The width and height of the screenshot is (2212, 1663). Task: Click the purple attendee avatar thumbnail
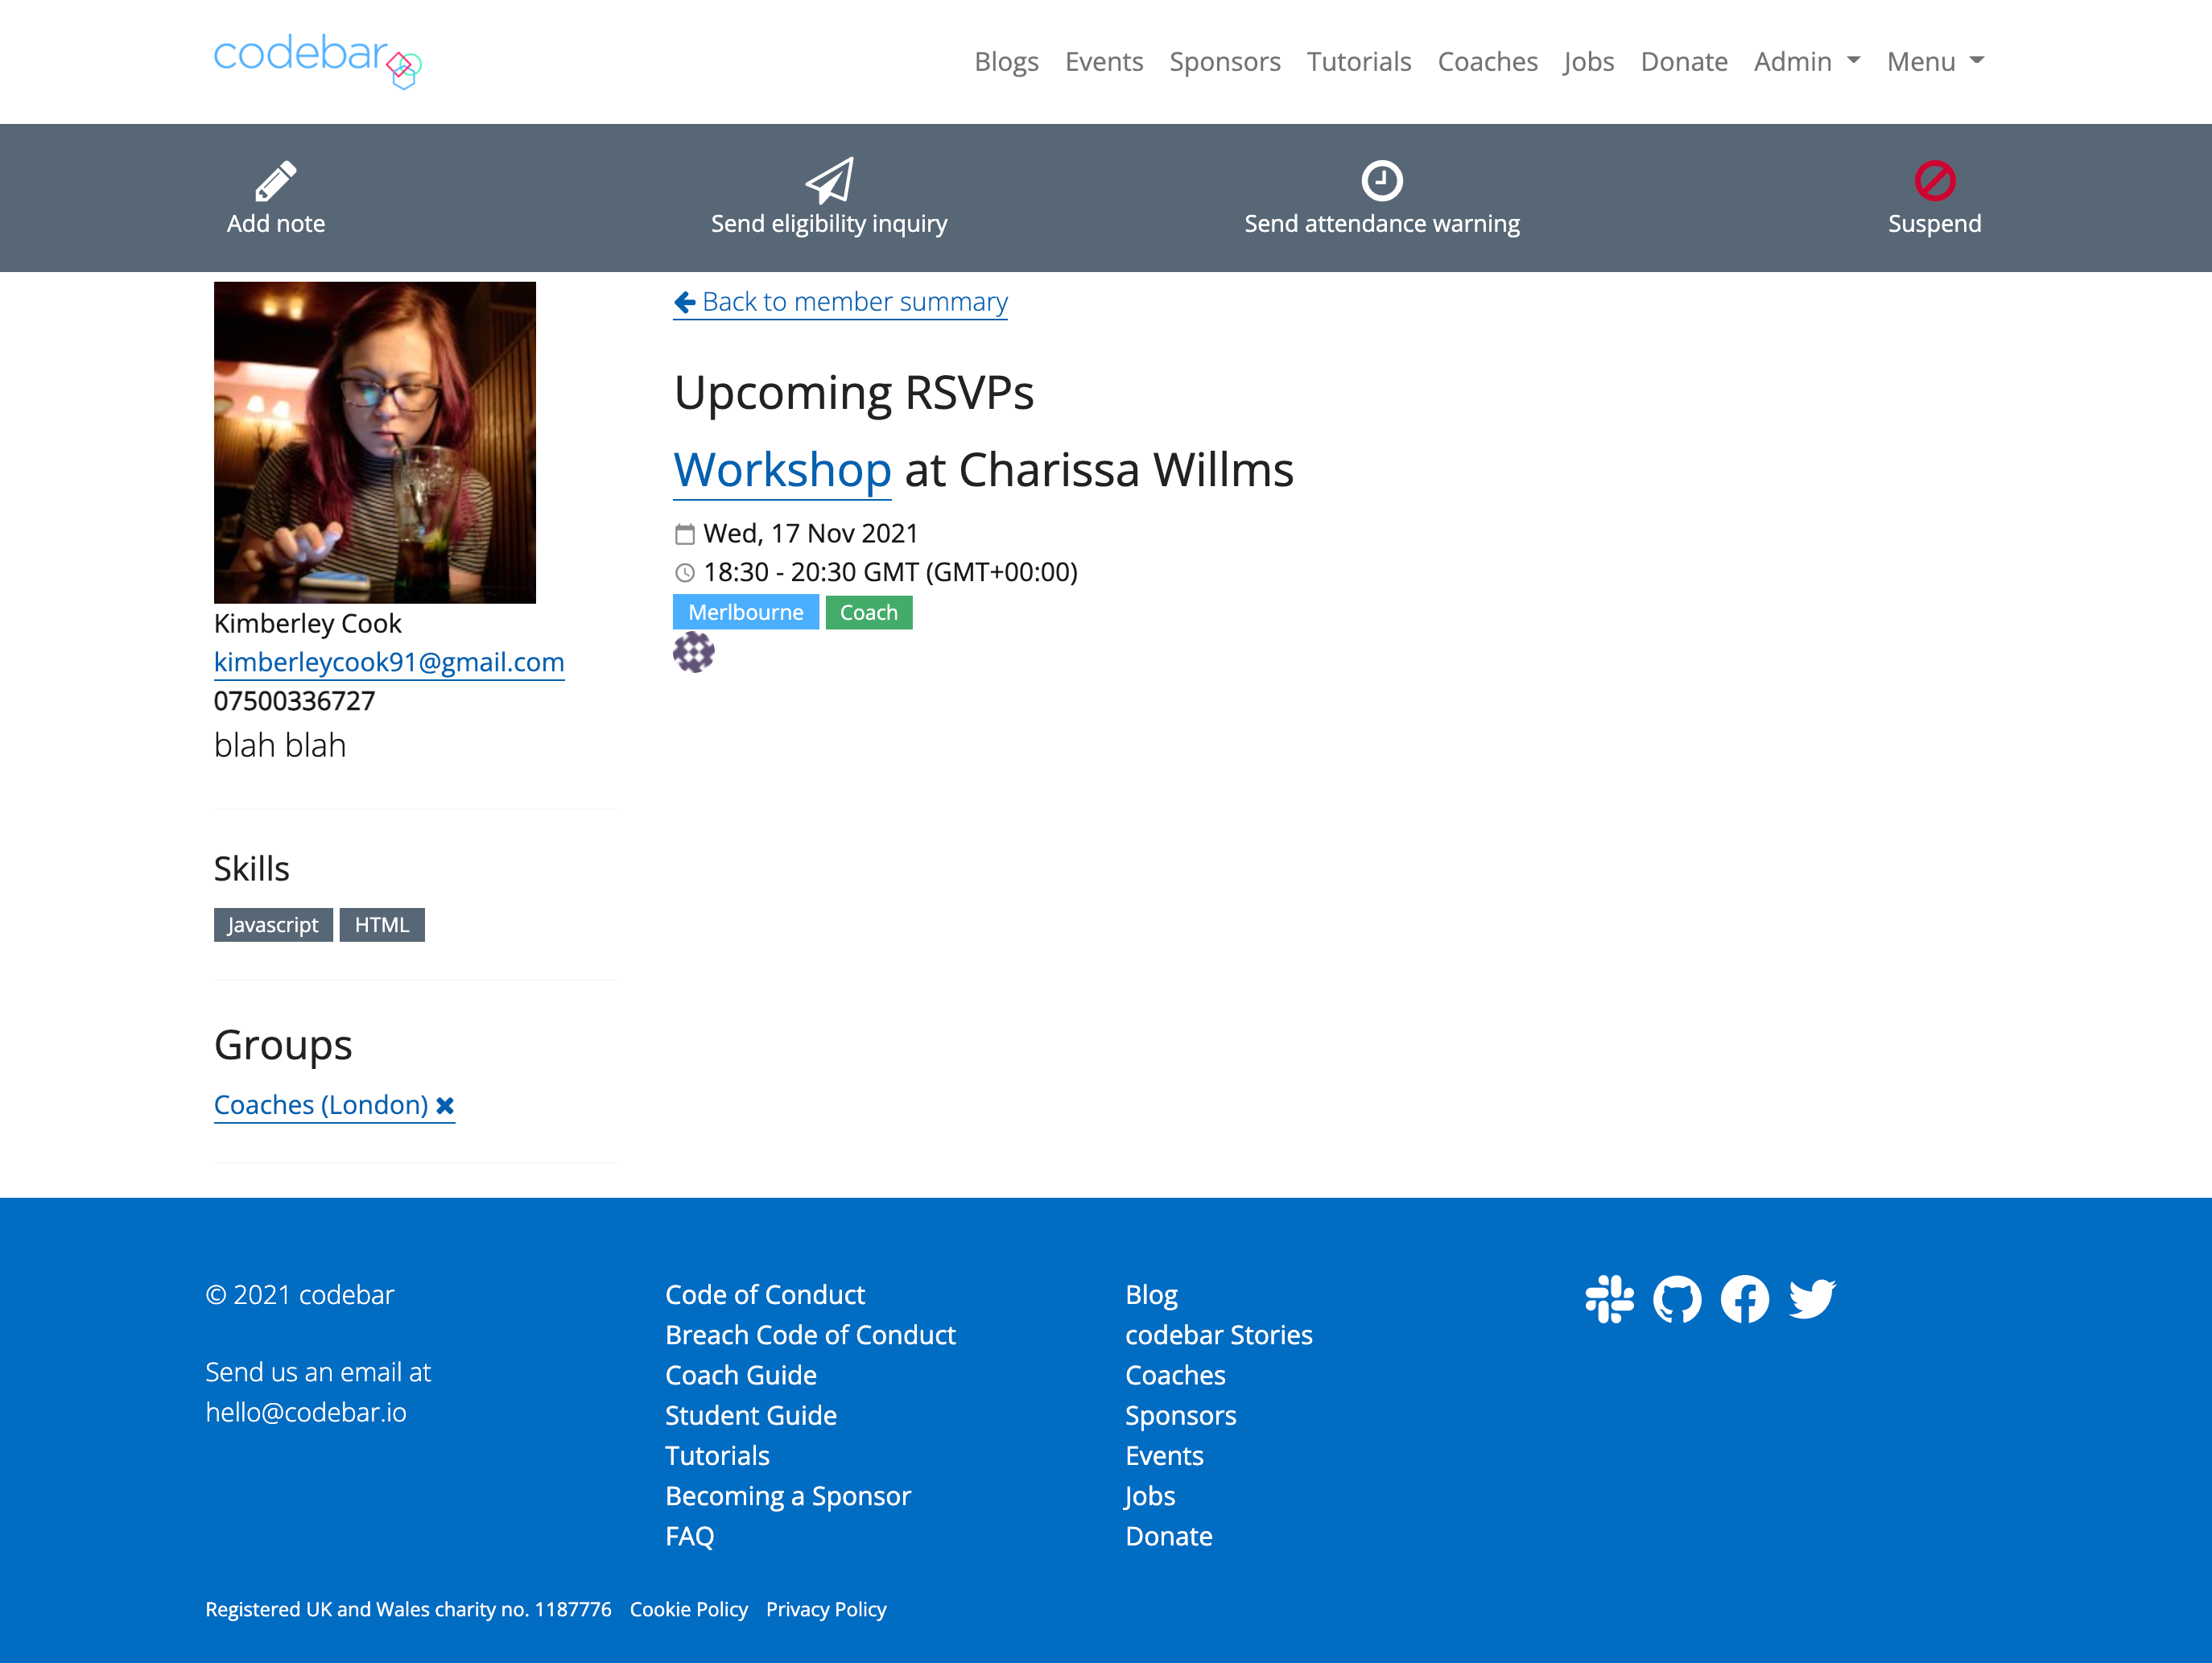click(x=693, y=652)
